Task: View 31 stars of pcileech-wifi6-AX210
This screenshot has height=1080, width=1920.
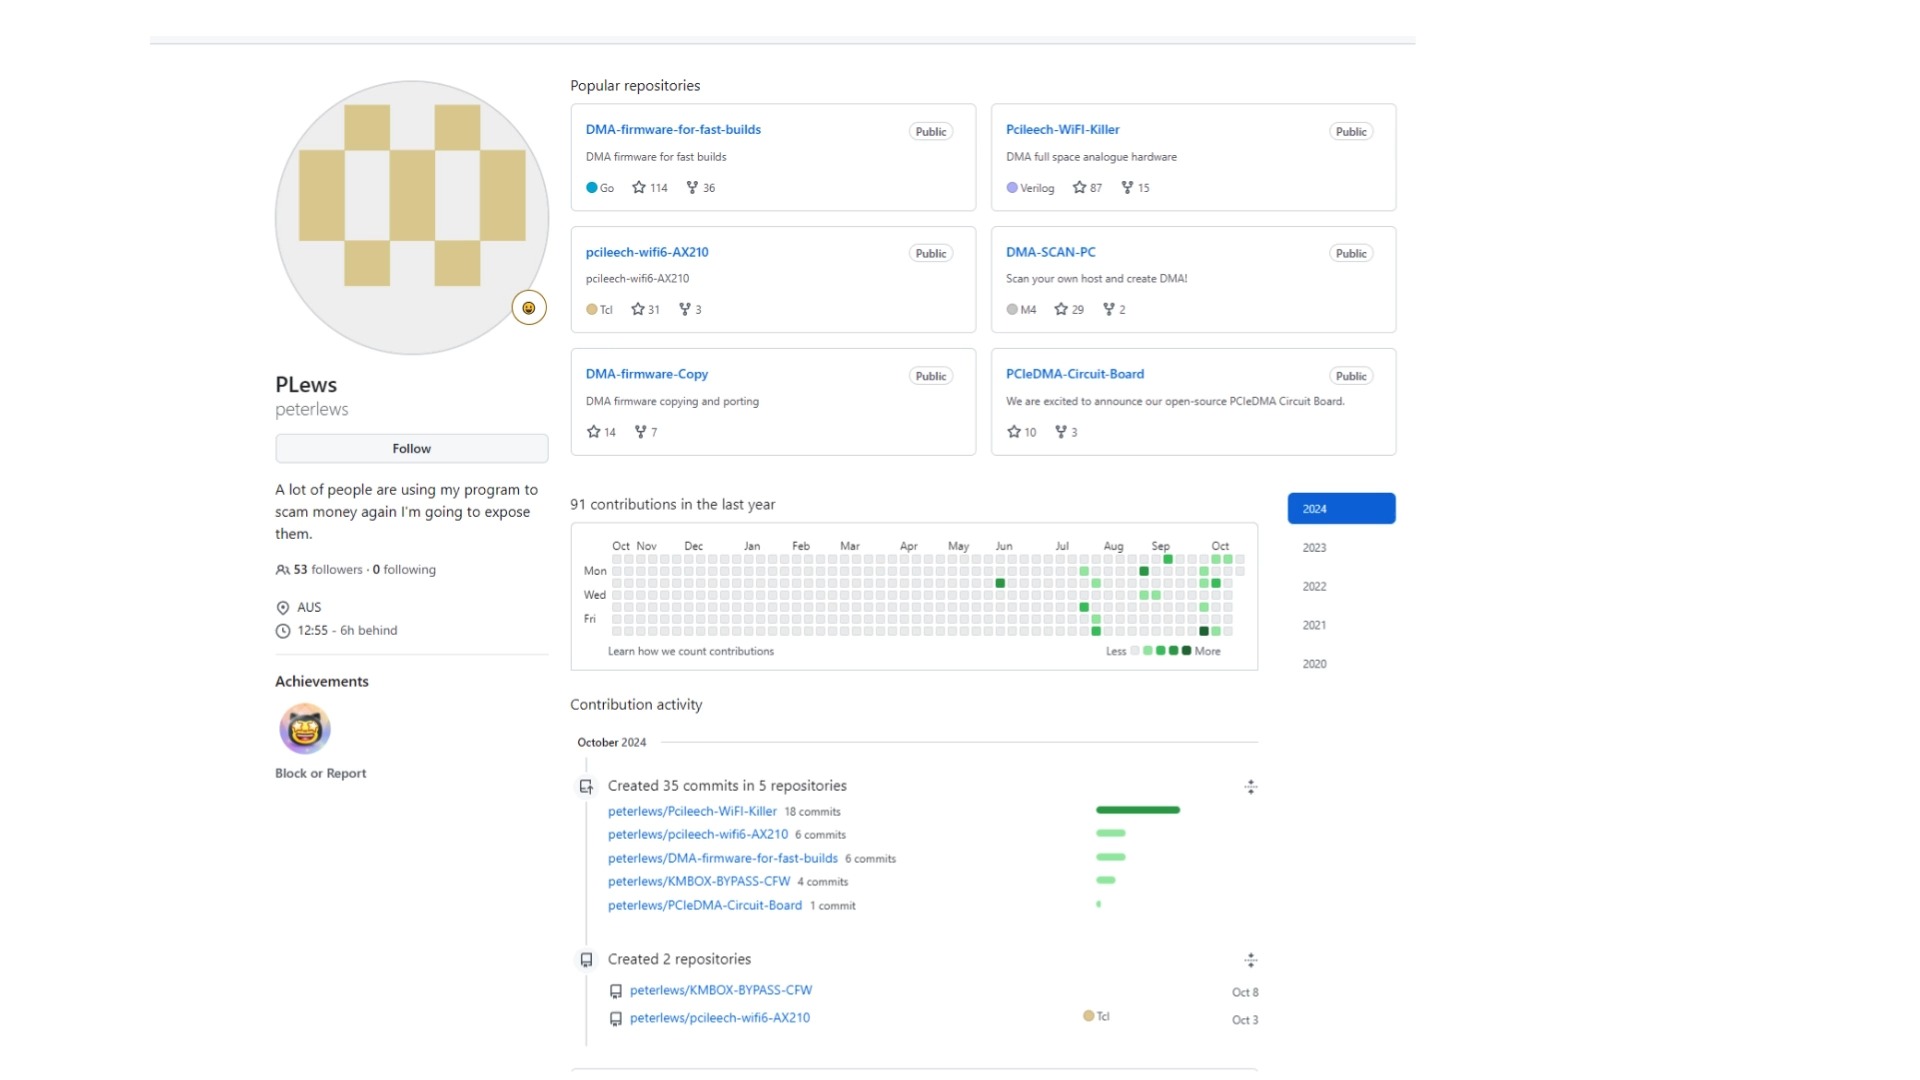Action: (x=646, y=310)
